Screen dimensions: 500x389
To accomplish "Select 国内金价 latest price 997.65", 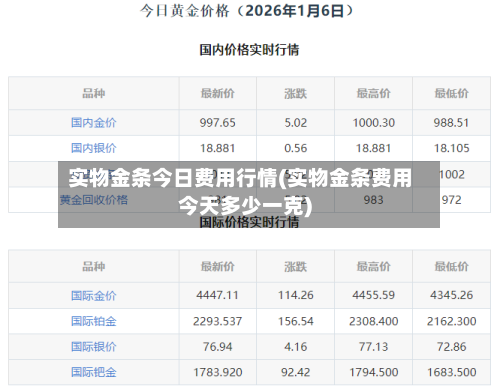I will pyautogui.click(x=218, y=123).
